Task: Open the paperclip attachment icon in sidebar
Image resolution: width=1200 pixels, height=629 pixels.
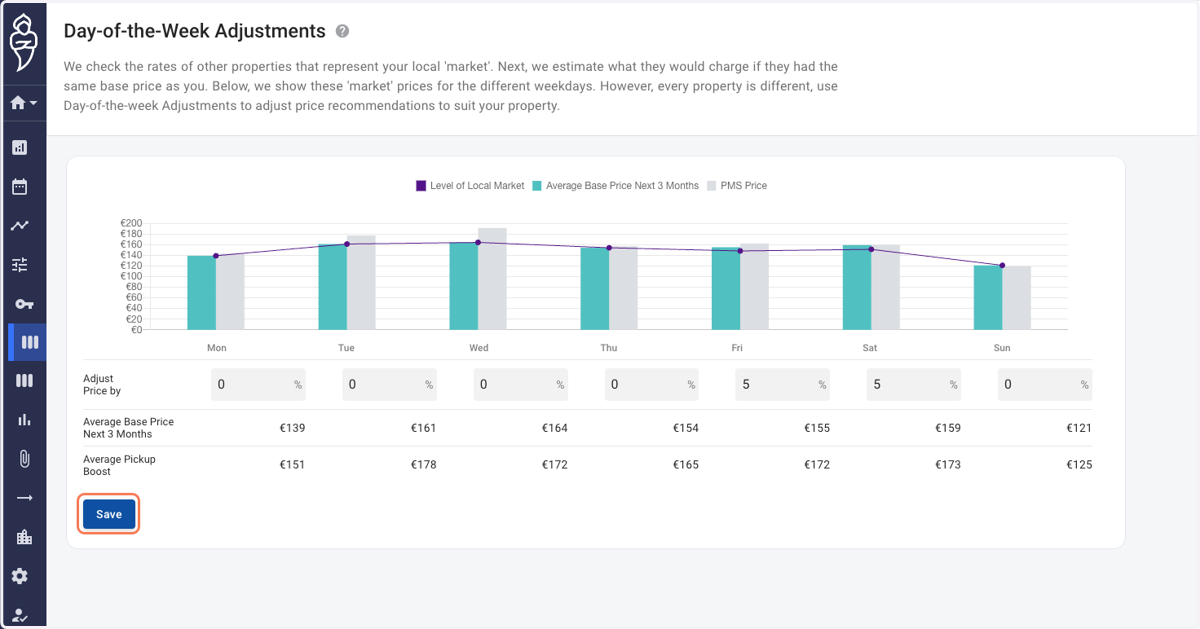Action: click(24, 459)
